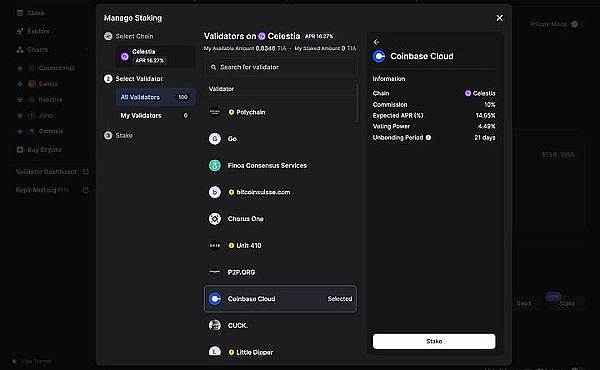Click the search magnifier icon
This screenshot has width=600, height=370.
click(x=214, y=67)
